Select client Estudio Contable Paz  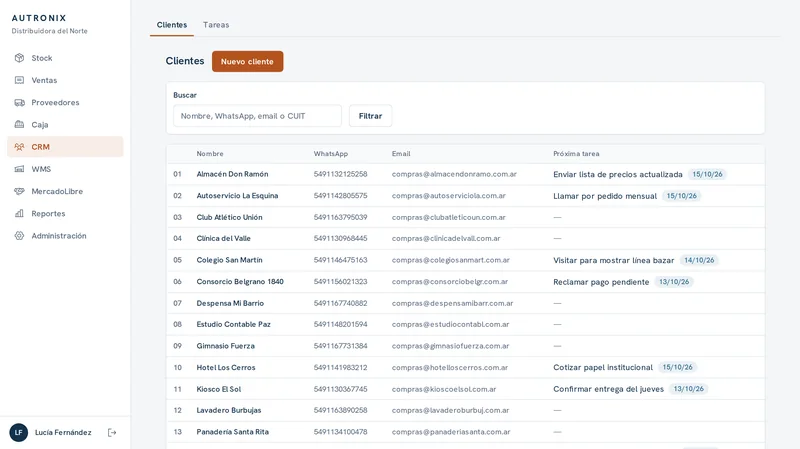[x=234, y=325]
